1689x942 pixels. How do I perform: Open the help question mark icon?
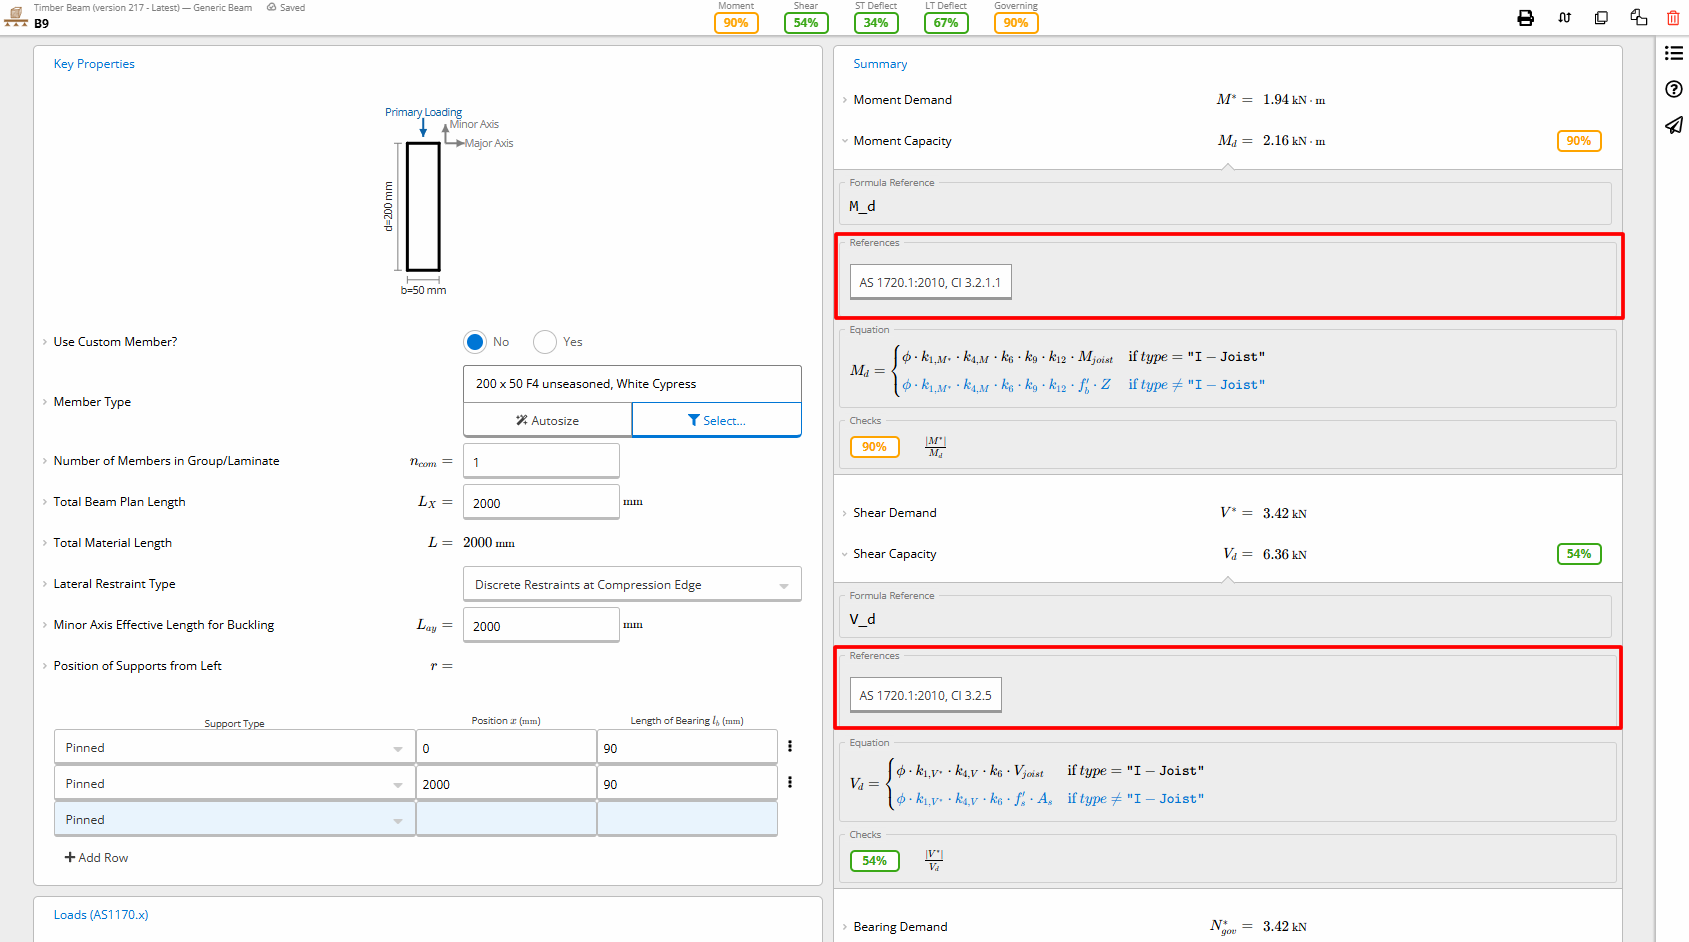1673,89
